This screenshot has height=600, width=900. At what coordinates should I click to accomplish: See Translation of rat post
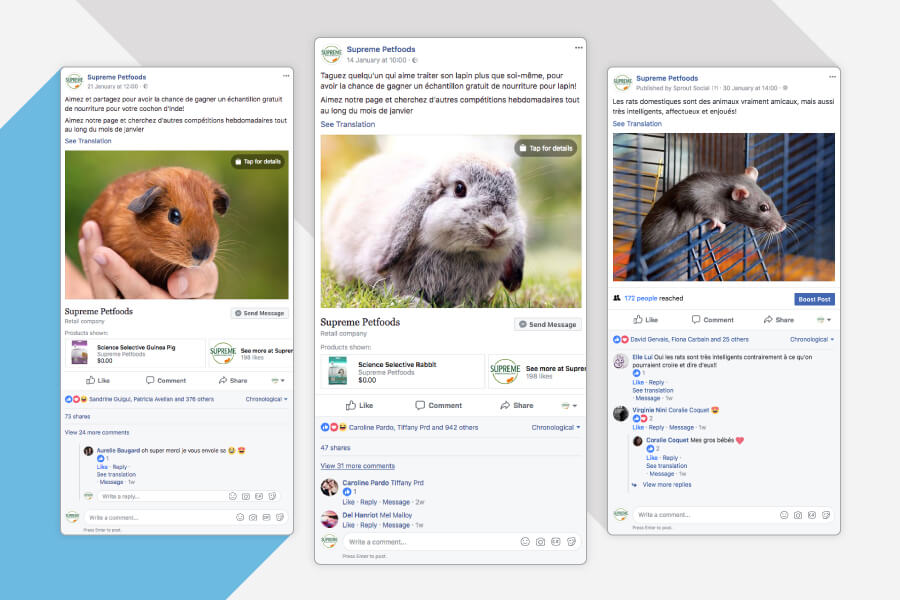pos(637,123)
